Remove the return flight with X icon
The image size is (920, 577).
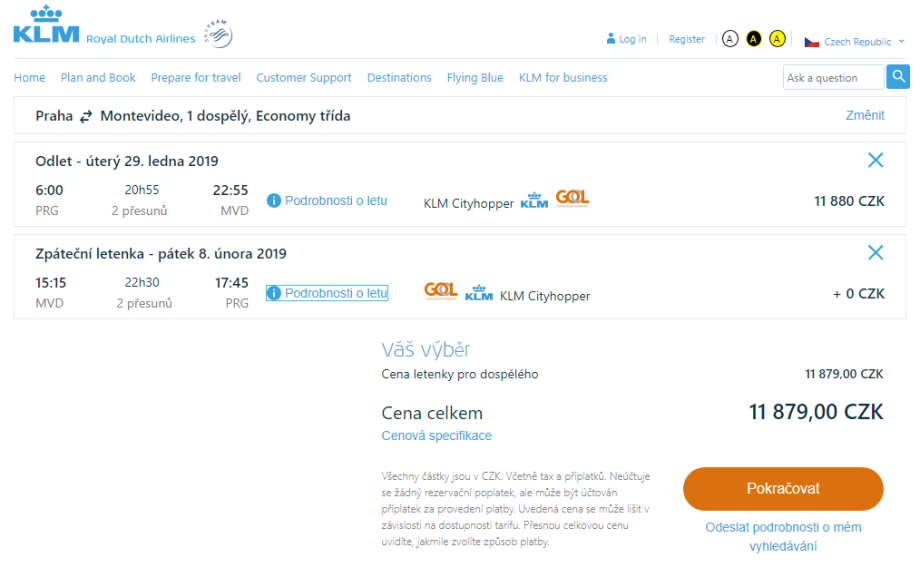click(876, 253)
